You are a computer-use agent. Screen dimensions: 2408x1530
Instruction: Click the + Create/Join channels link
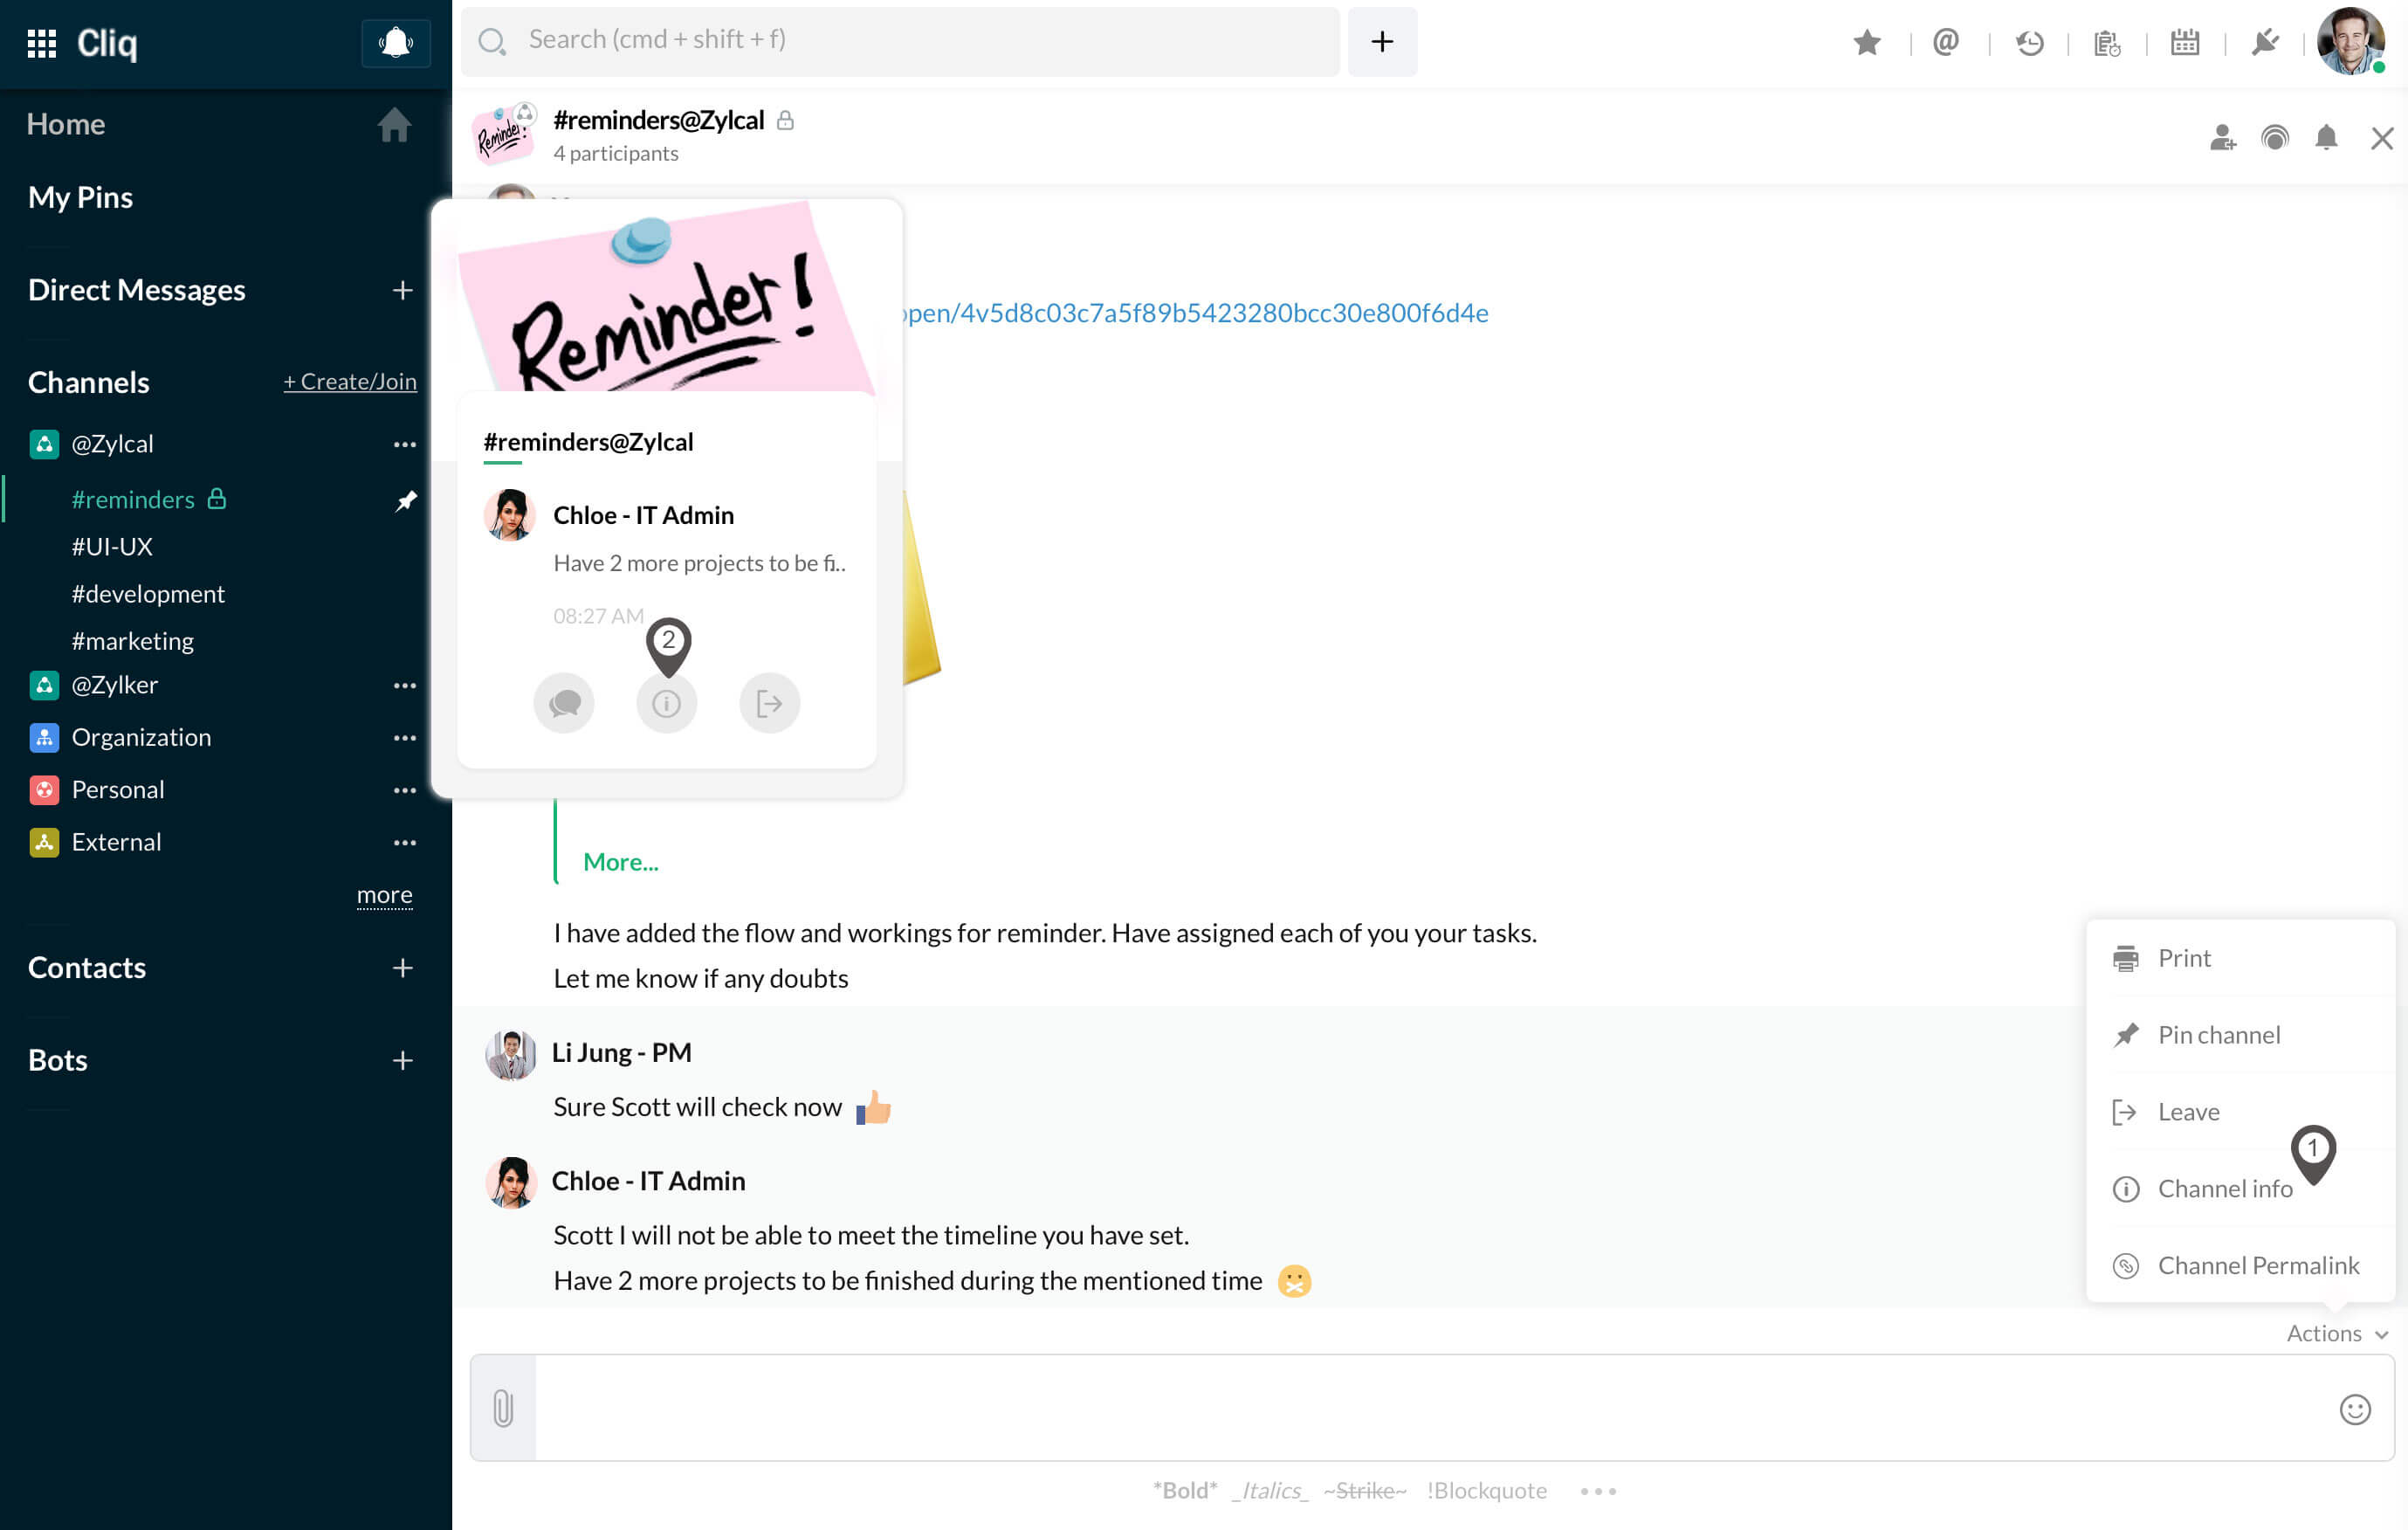pos(349,381)
